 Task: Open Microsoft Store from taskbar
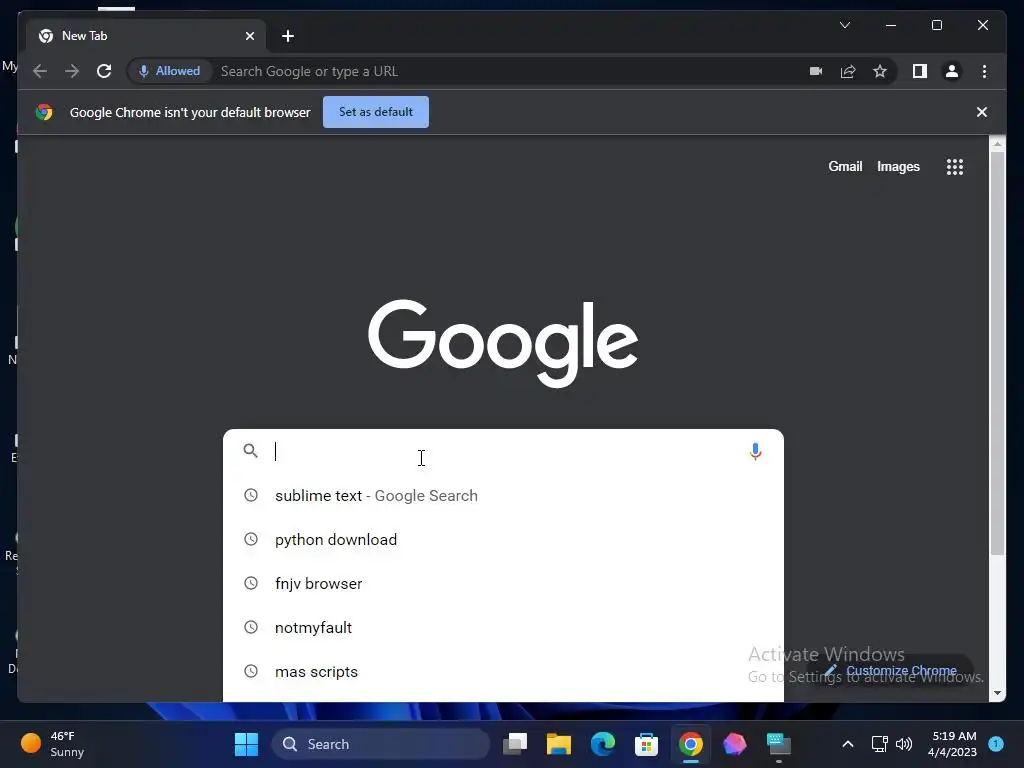647,744
